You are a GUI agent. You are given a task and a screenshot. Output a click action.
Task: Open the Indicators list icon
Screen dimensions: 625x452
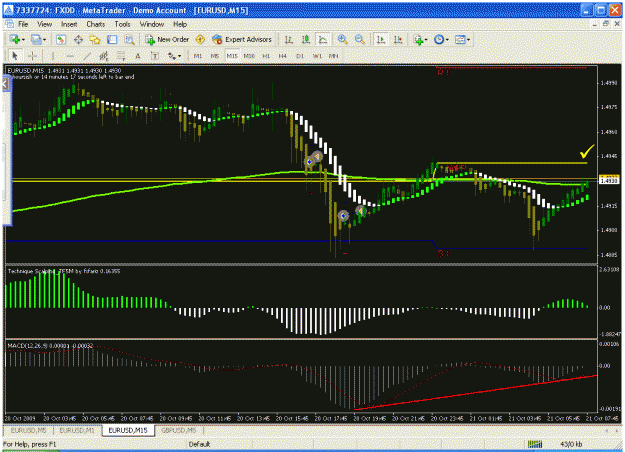418,39
